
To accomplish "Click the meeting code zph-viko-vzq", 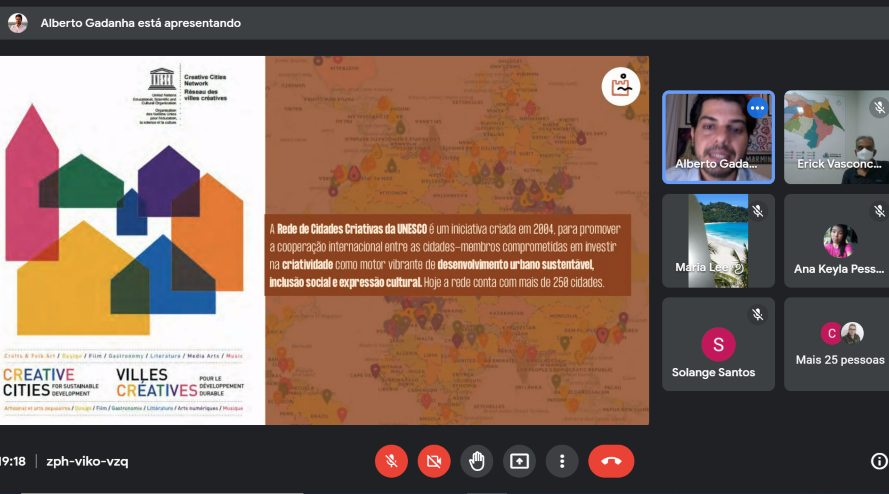I will [87, 461].
